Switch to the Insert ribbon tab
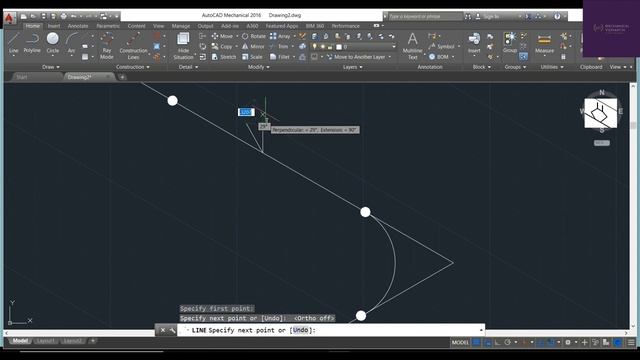Viewport: 640px width, 360px height. coord(53,26)
